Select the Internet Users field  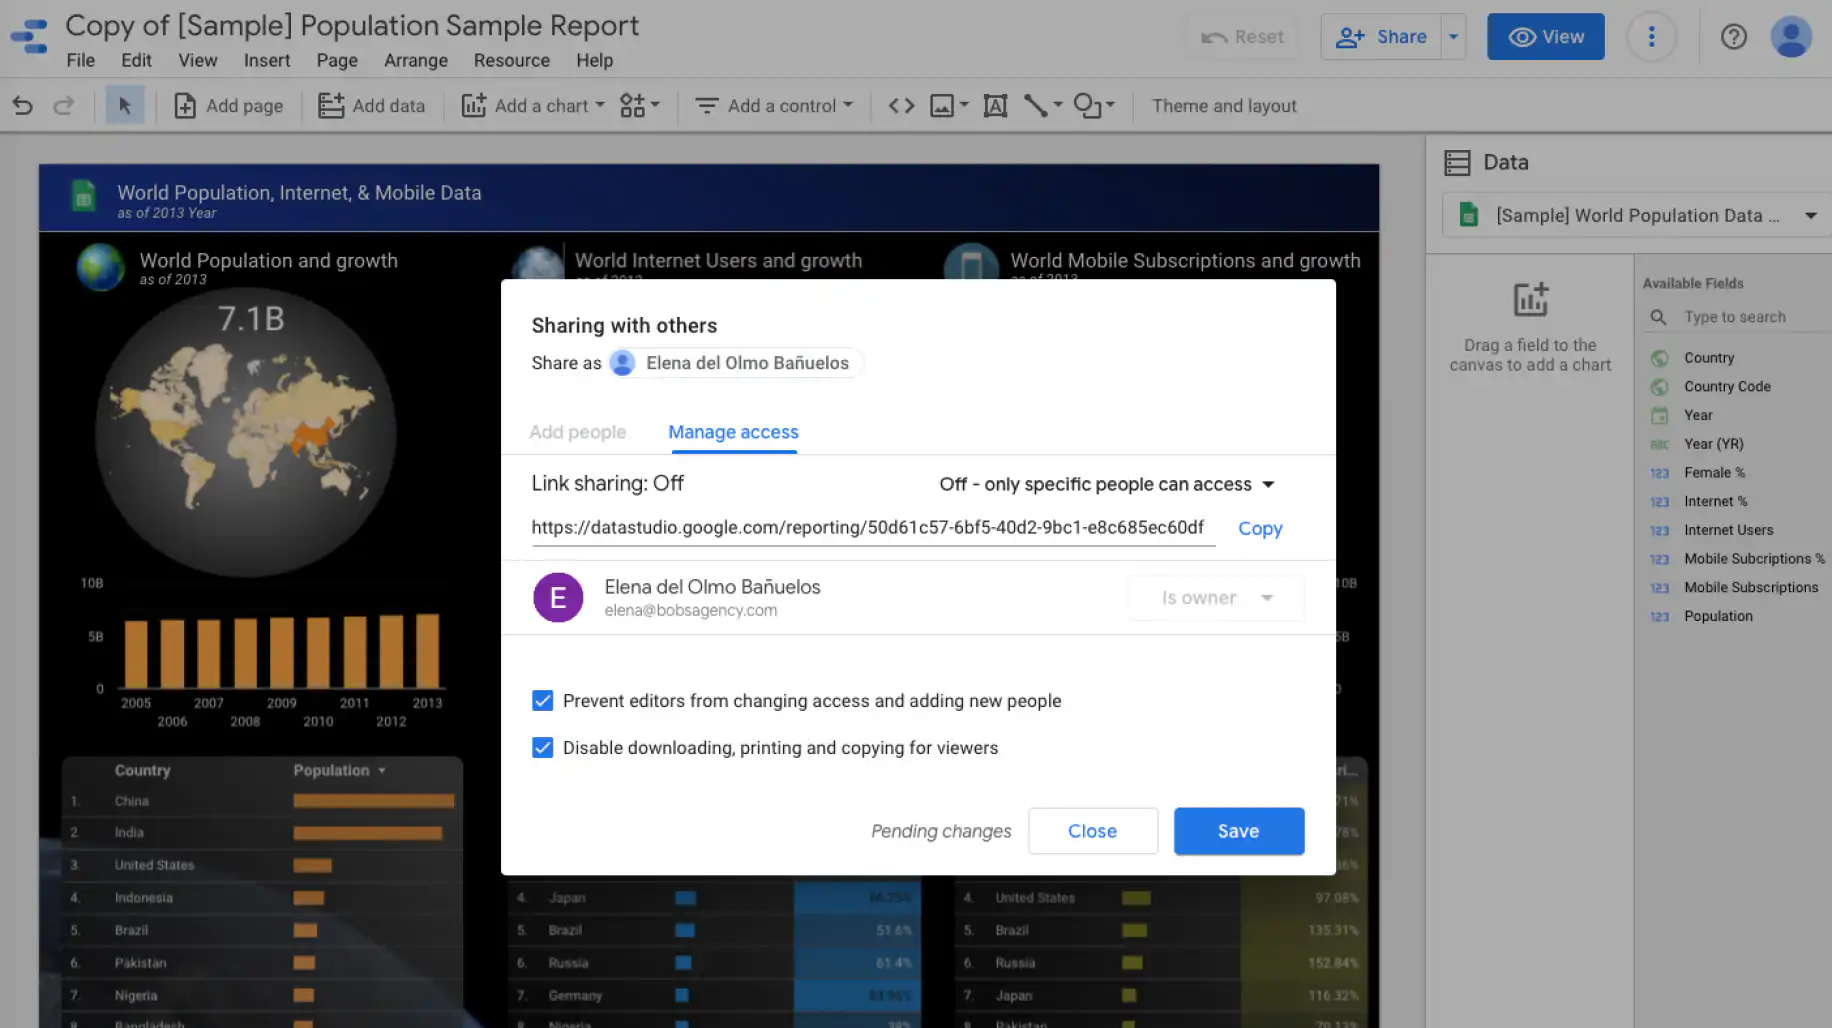point(1728,530)
